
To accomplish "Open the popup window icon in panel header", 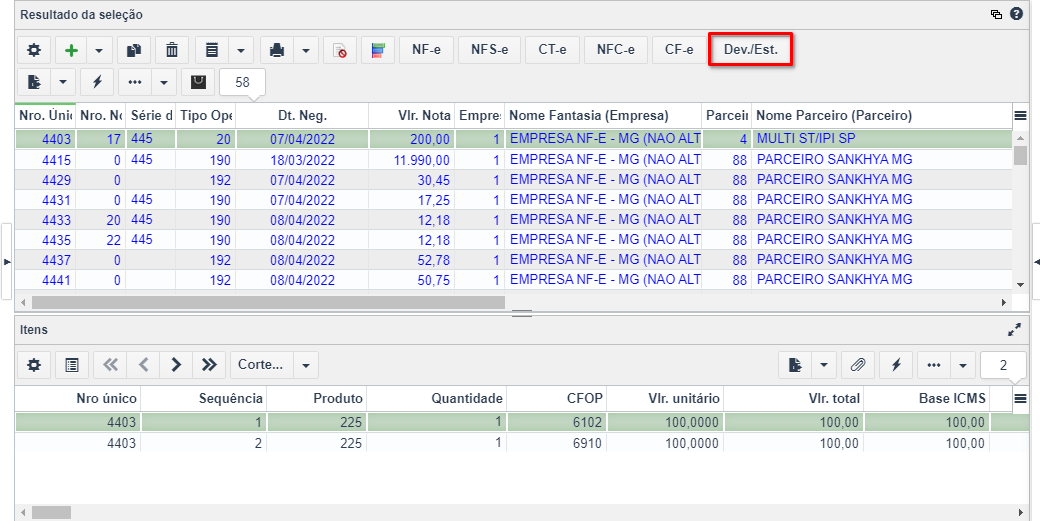I will click(996, 14).
